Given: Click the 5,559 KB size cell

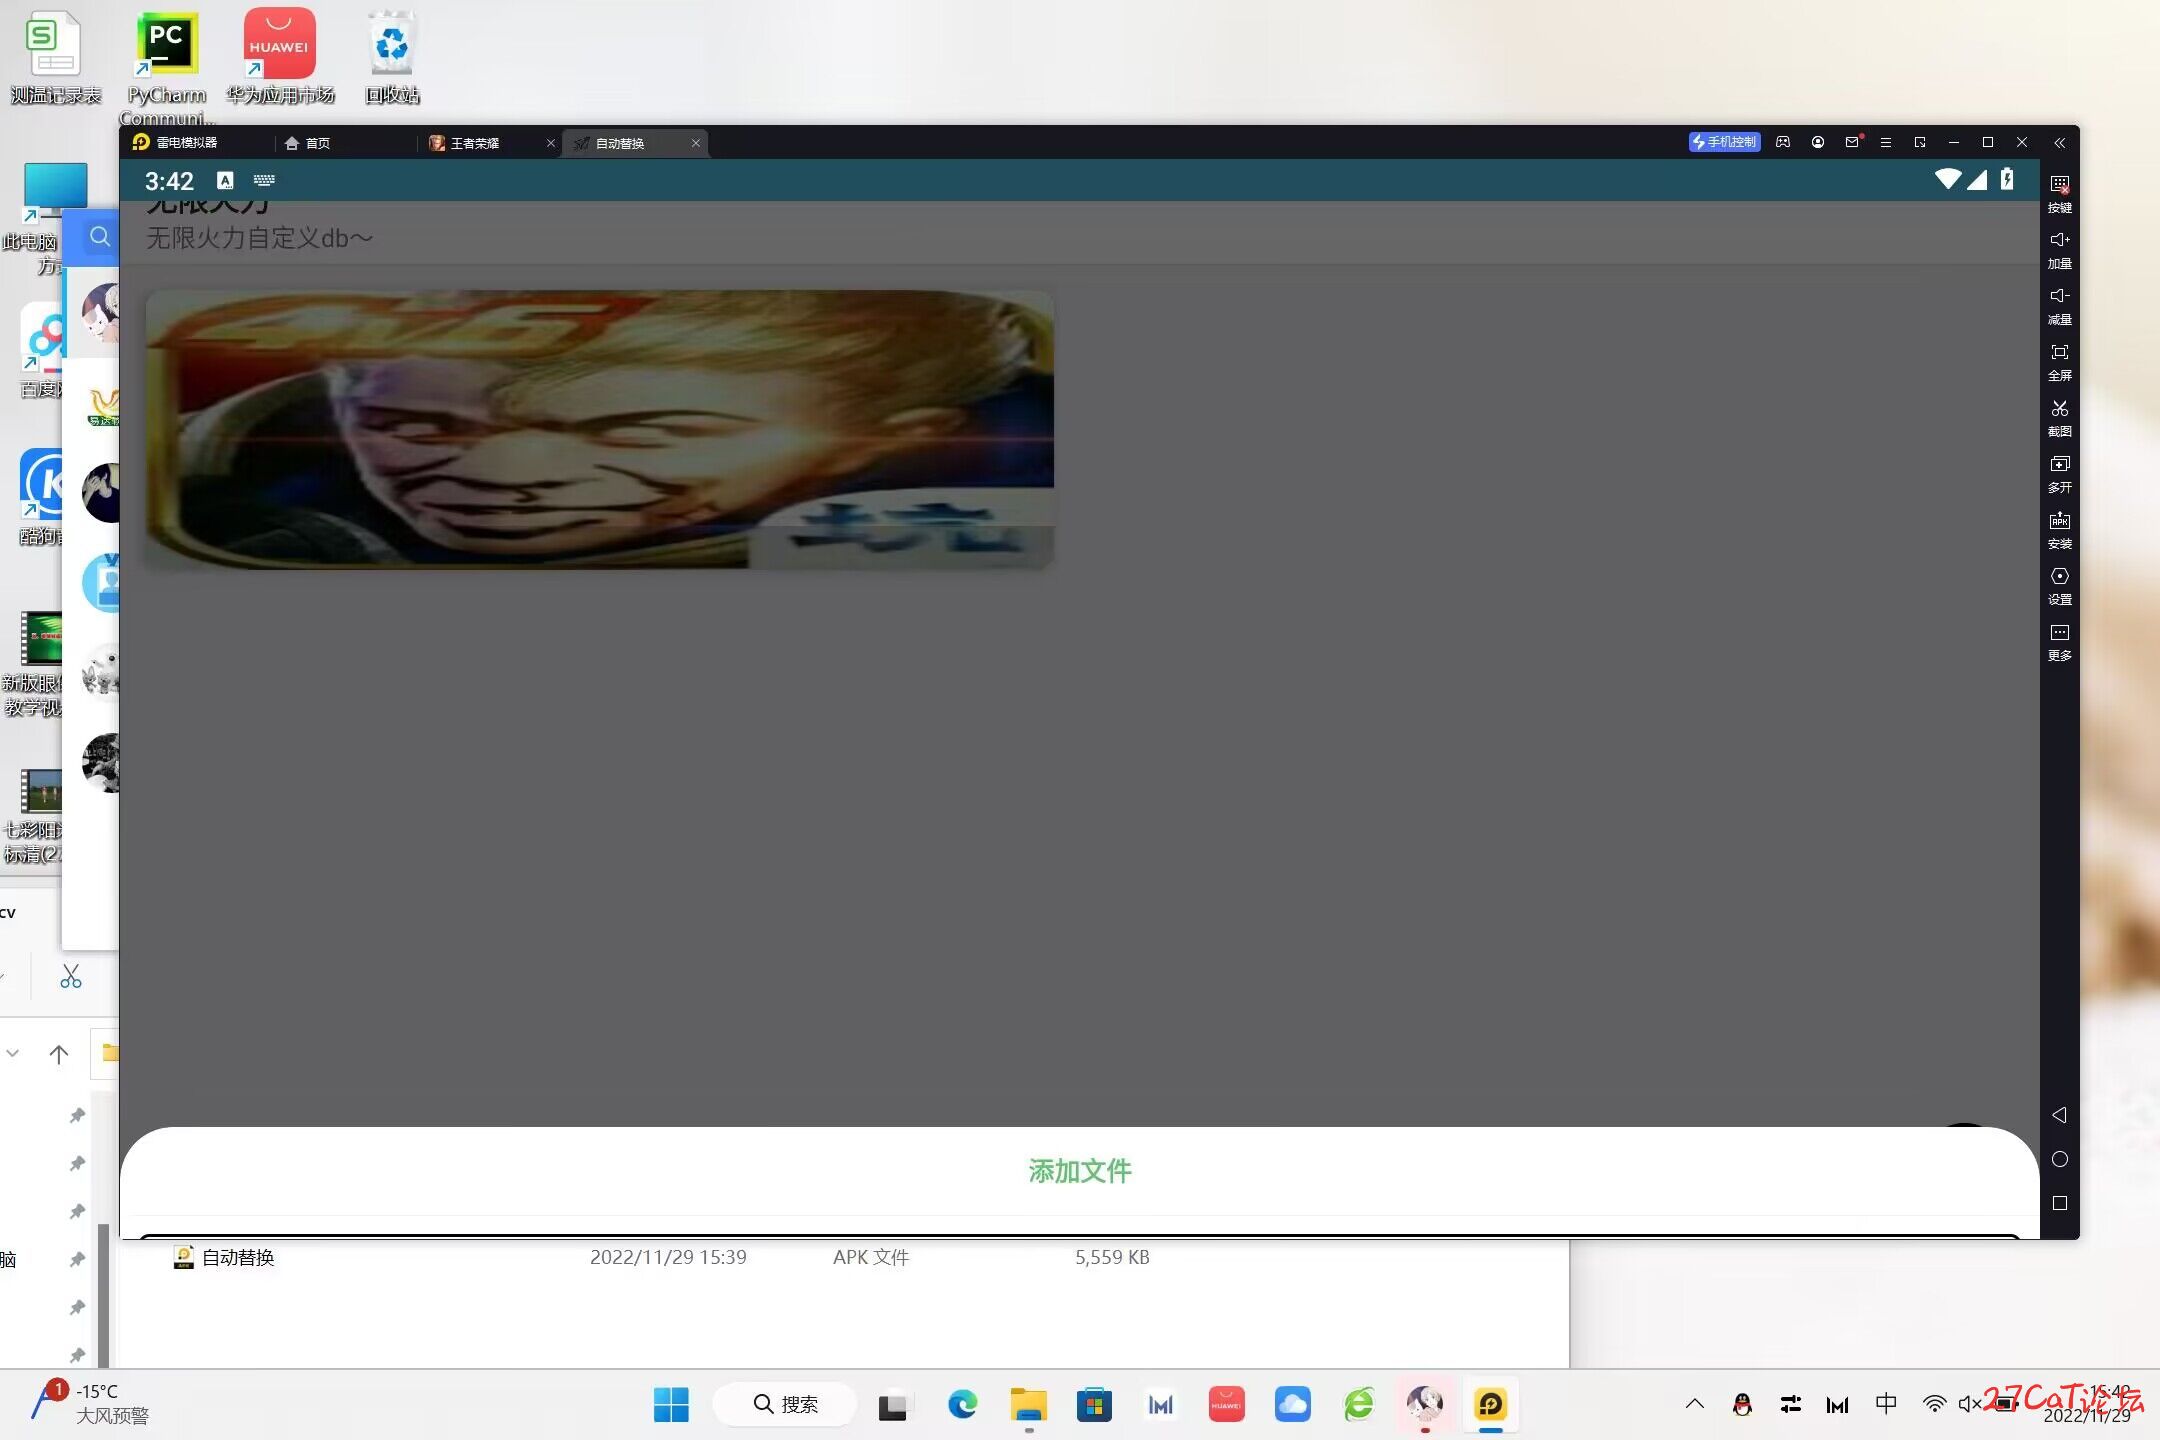Looking at the screenshot, I should point(1112,1257).
